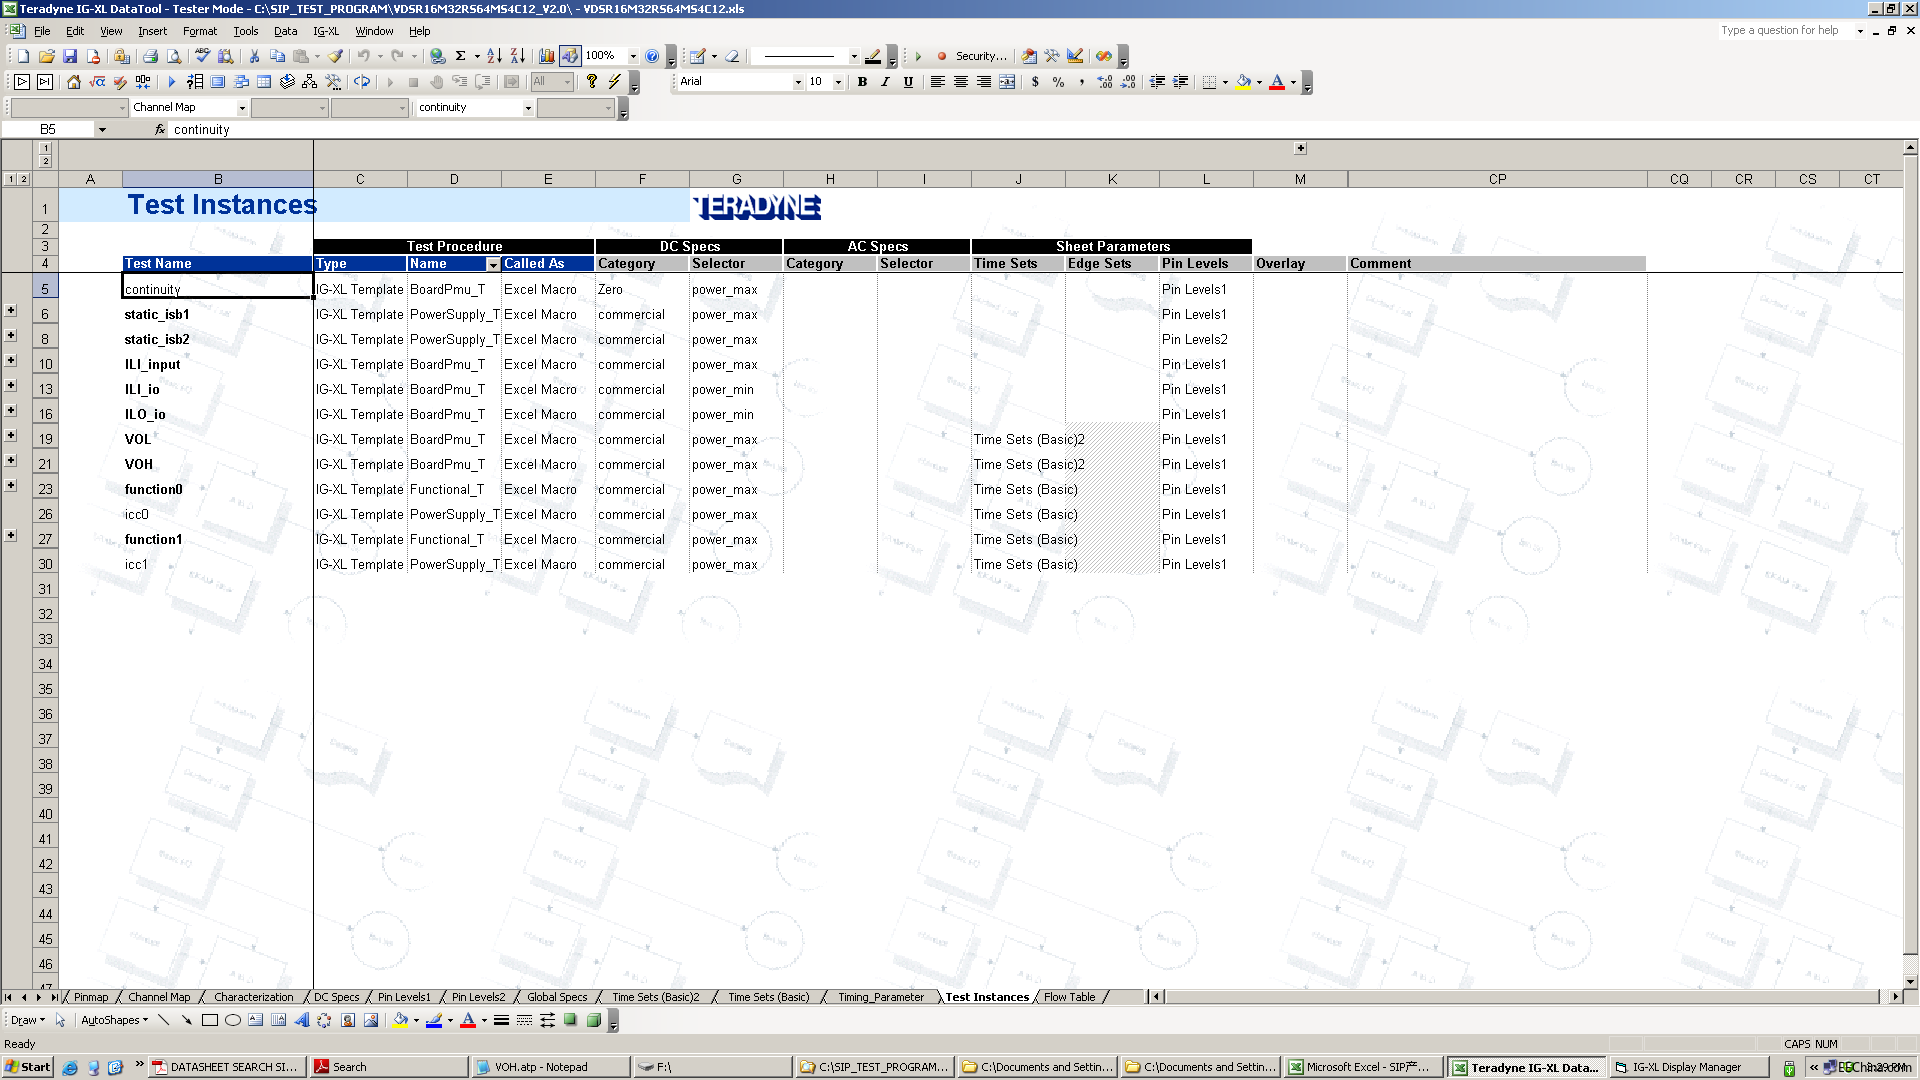Image resolution: width=1920 pixels, height=1080 pixels.
Task: Click the AutoSum sigma icon
Action: [x=461, y=56]
